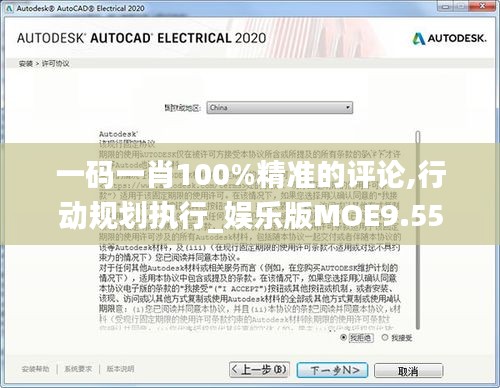500x388 pixels.
Task: Click the "Autodesk" heading in license text
Action: tap(118, 134)
